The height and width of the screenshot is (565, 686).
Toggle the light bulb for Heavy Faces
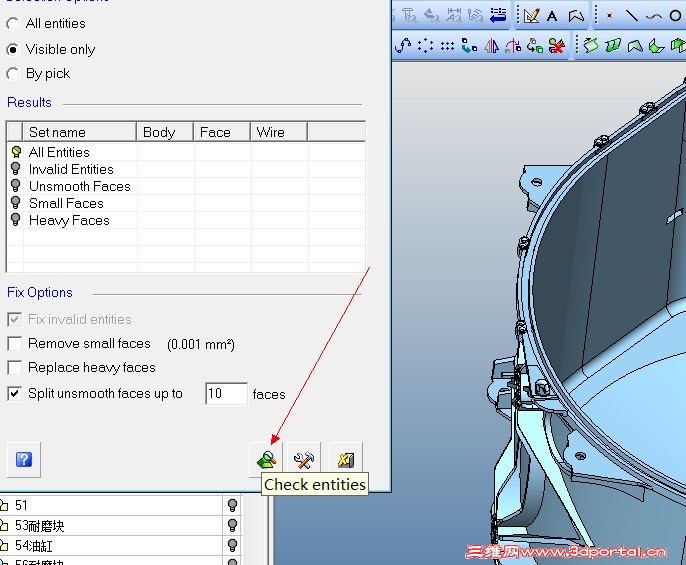(x=16, y=220)
